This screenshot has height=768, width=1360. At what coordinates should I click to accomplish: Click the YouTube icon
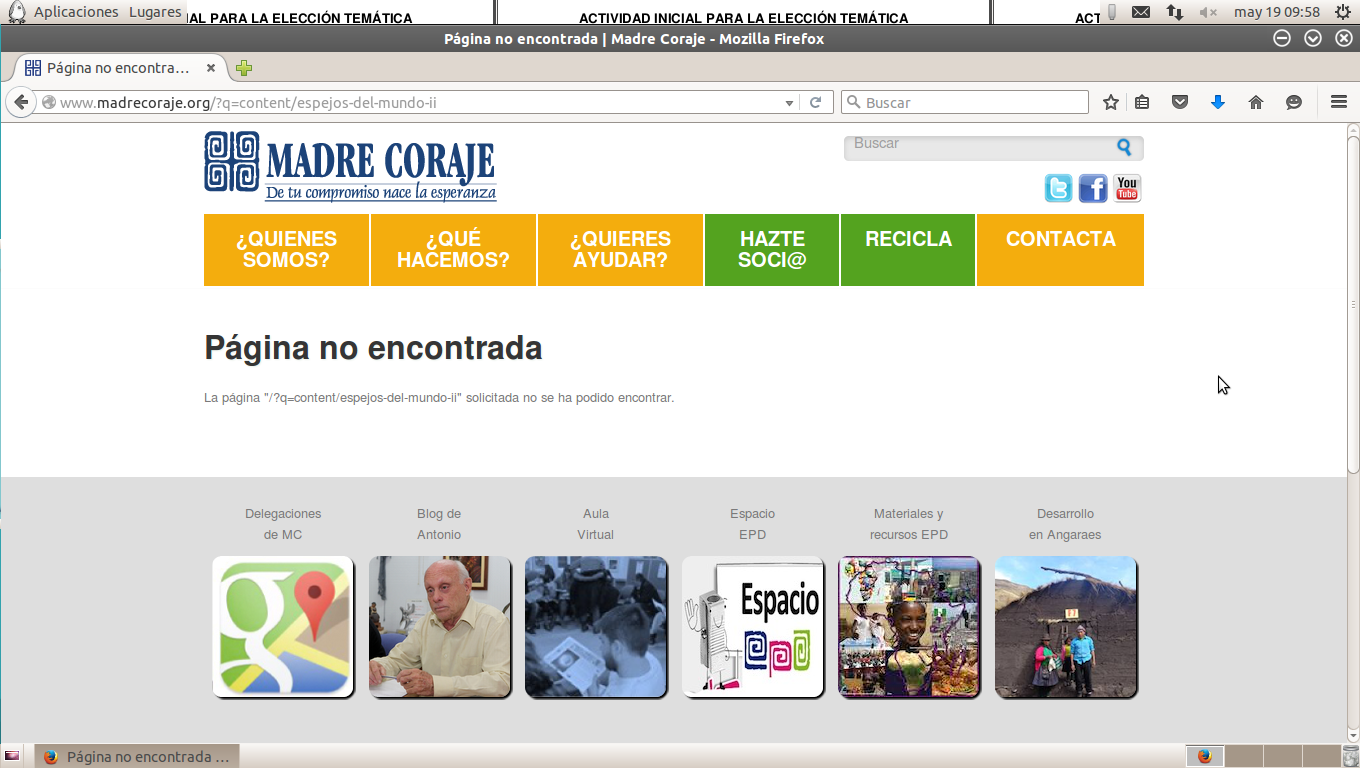(x=1127, y=188)
